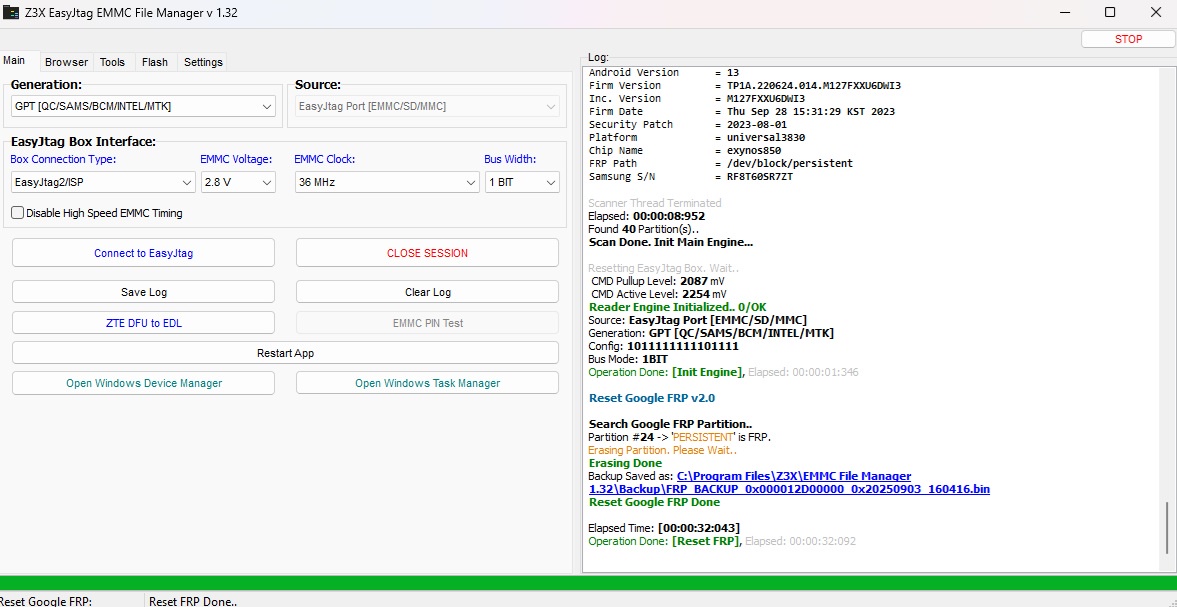Click the Save Log button
Viewport: 1177px width, 607px height.
click(143, 292)
